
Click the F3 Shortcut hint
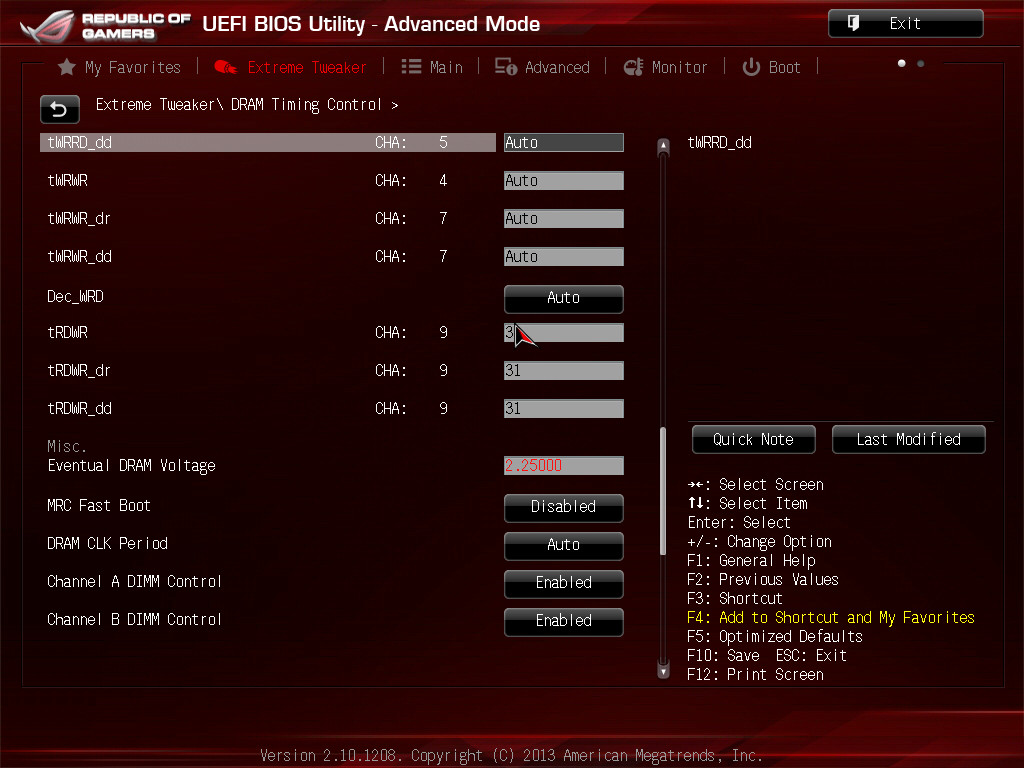(735, 598)
